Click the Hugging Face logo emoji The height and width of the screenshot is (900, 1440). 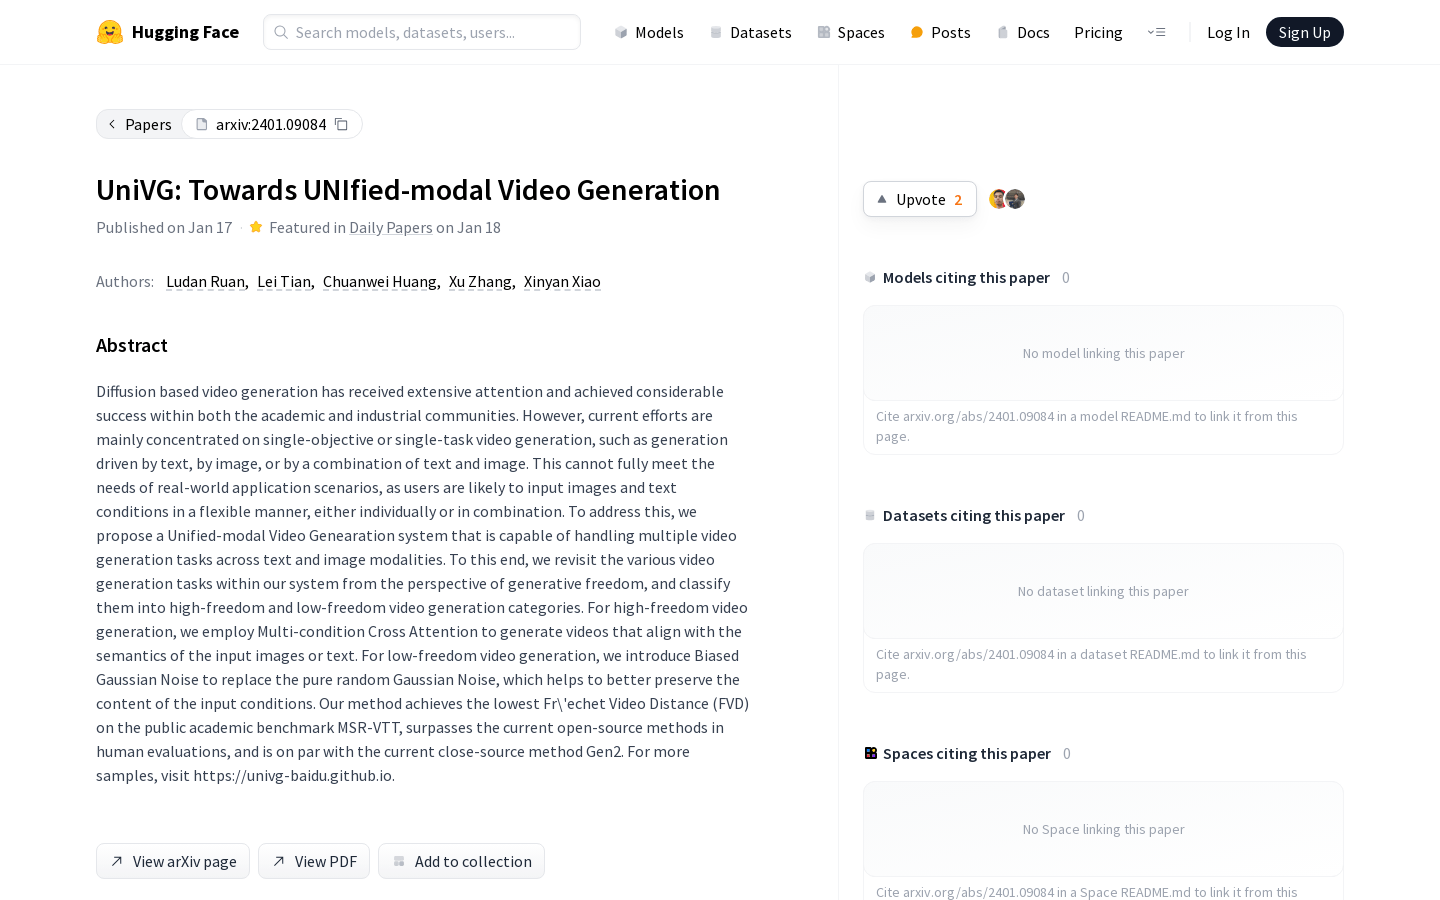[110, 32]
